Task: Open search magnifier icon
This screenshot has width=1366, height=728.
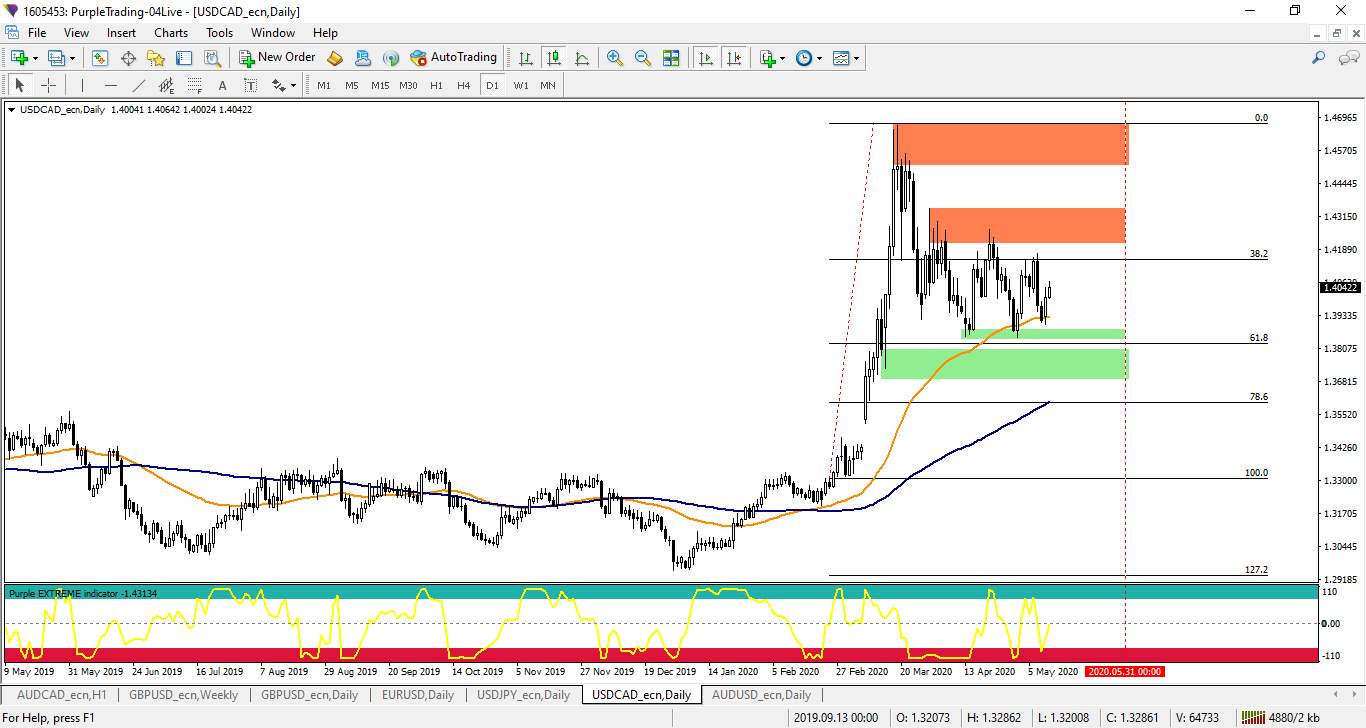Action: click(x=1319, y=58)
